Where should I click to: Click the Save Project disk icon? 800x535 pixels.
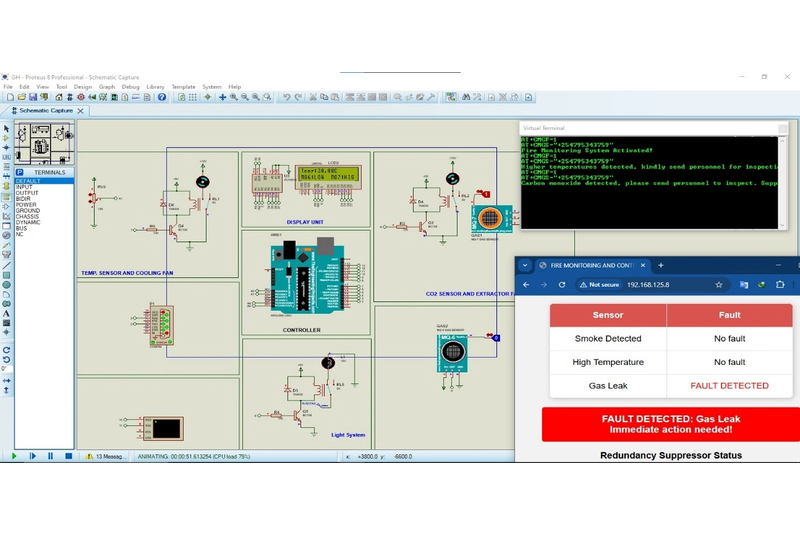pyautogui.click(x=33, y=97)
